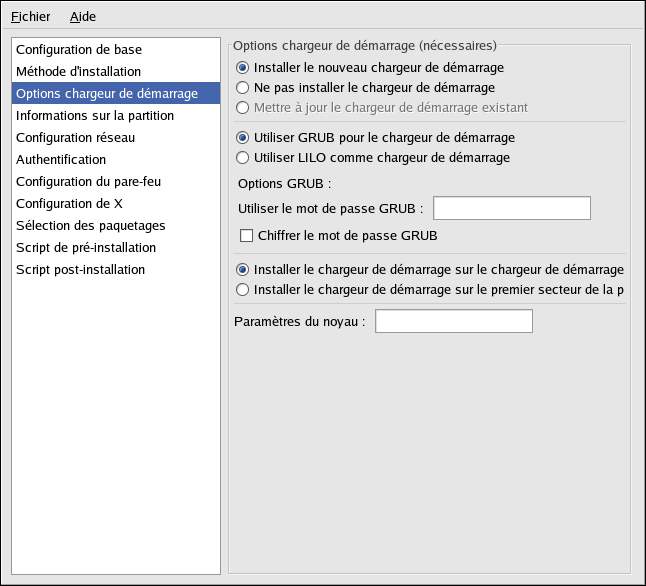Select Authentification in the list
Image resolution: width=646 pixels, height=586 pixels.
[x=116, y=159]
